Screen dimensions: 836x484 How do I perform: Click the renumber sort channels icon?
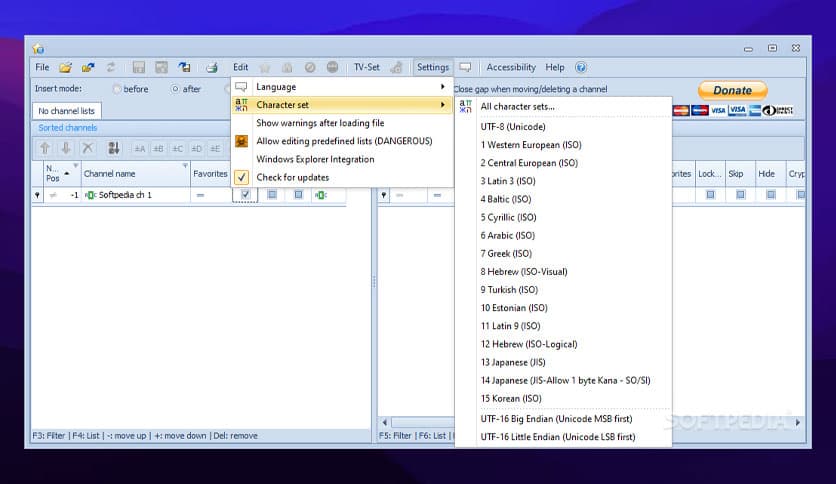point(113,148)
